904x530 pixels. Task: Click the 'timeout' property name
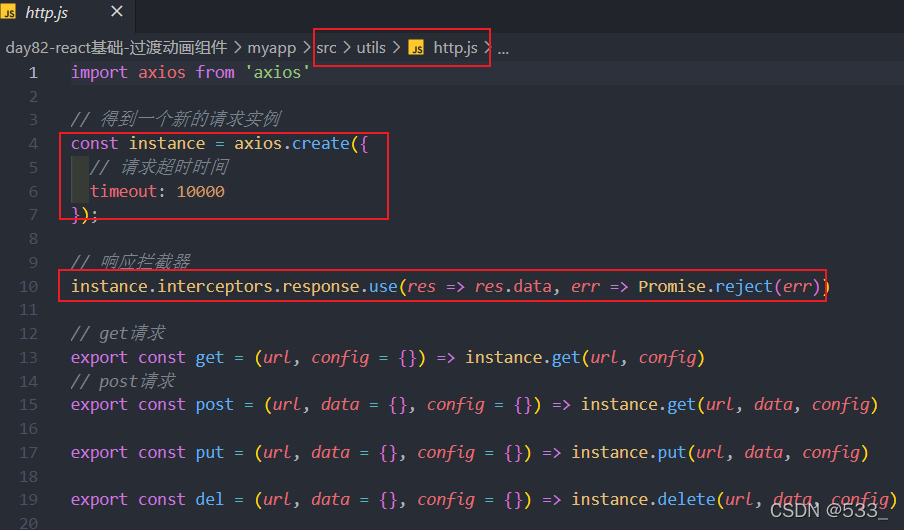click(x=123, y=191)
